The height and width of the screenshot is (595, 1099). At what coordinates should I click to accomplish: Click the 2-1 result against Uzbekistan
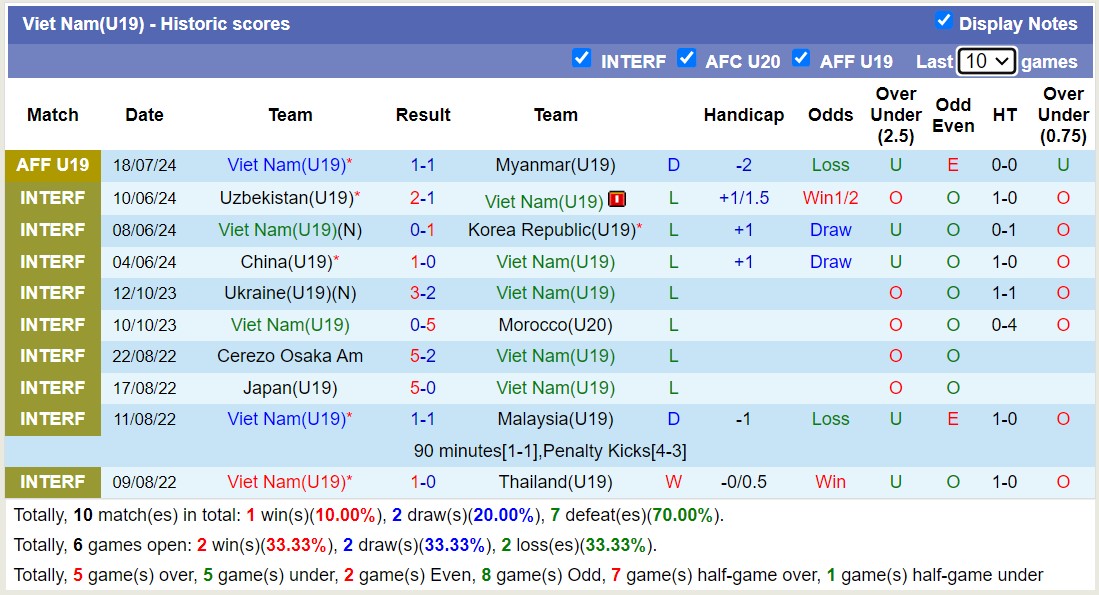[422, 198]
